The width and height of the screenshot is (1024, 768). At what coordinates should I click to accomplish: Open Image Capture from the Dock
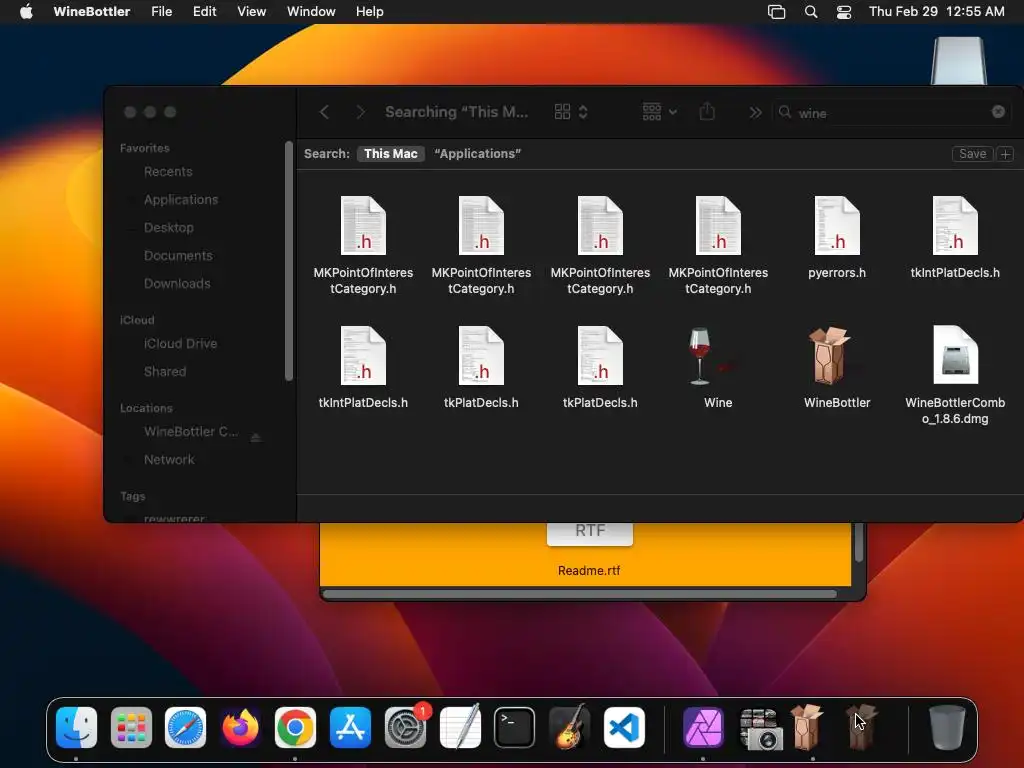(760, 728)
